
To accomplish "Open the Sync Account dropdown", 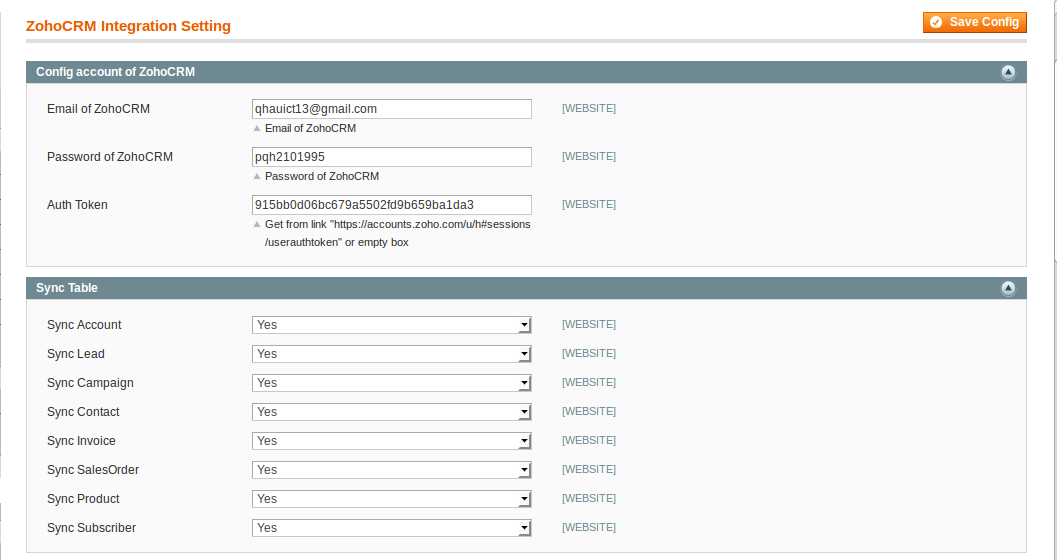I will [392, 325].
